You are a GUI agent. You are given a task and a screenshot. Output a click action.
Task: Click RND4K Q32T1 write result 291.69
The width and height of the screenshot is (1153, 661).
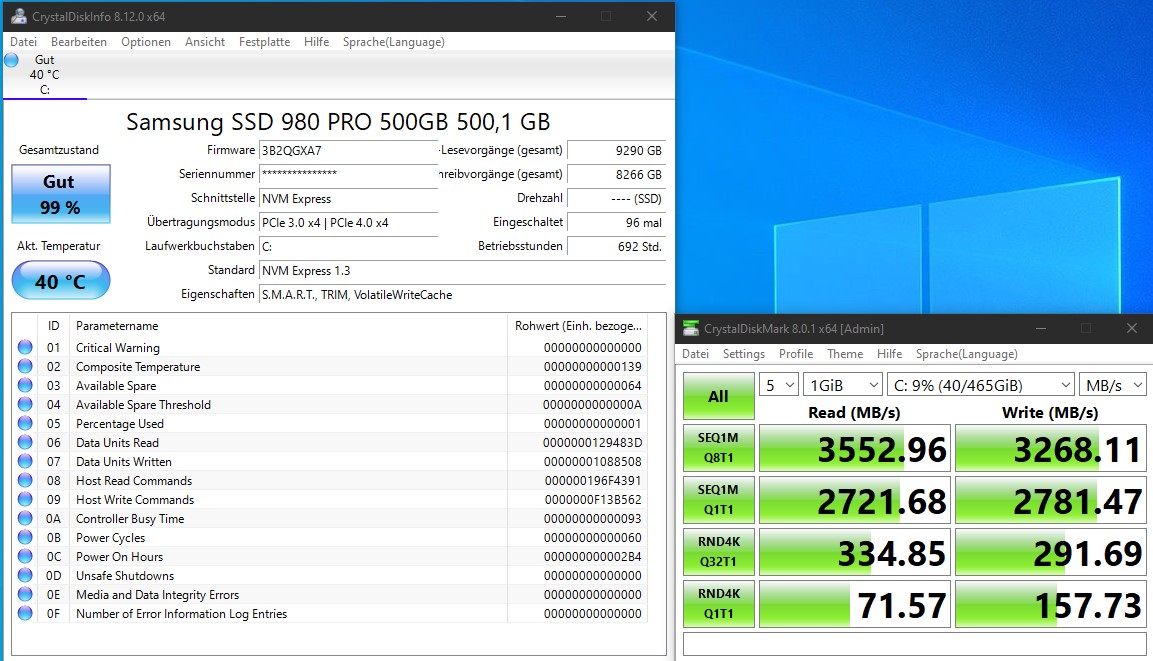1050,551
